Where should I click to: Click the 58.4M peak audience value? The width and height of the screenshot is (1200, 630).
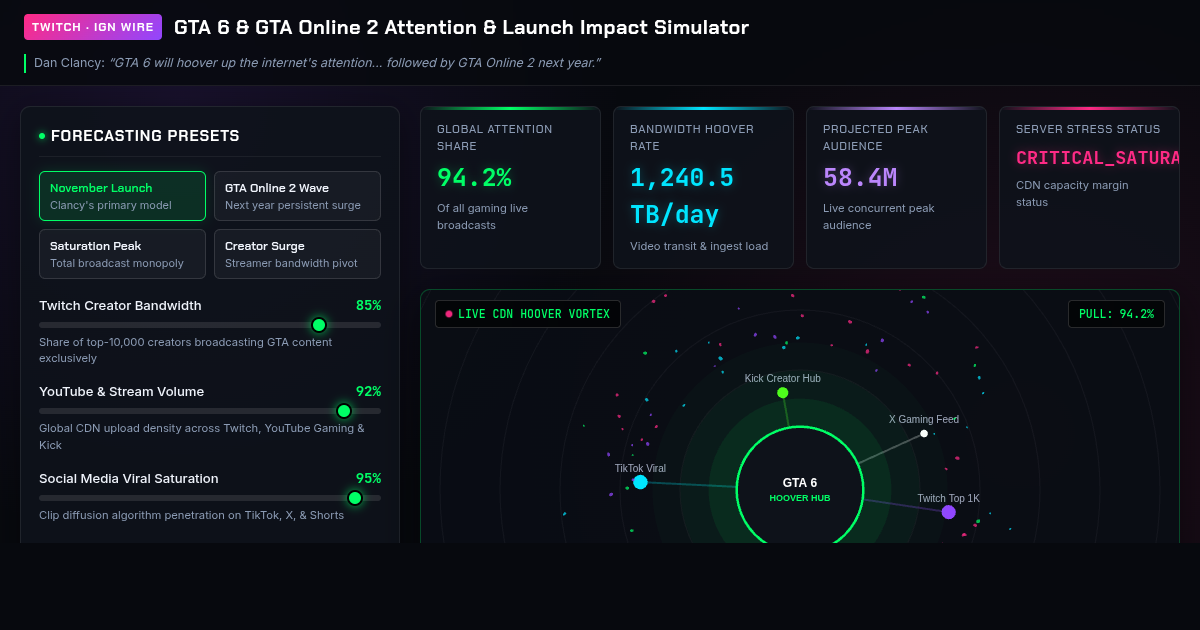click(860, 178)
